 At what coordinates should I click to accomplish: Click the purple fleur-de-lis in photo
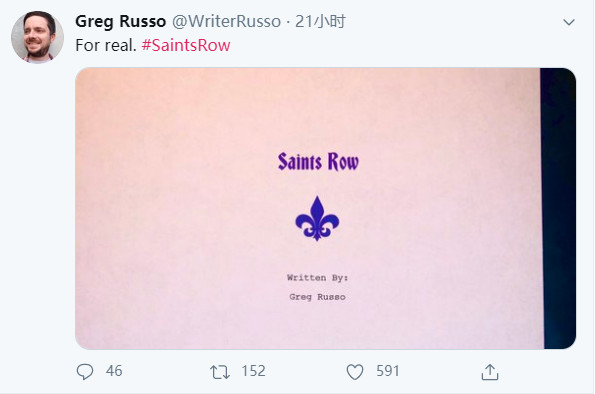point(317,219)
